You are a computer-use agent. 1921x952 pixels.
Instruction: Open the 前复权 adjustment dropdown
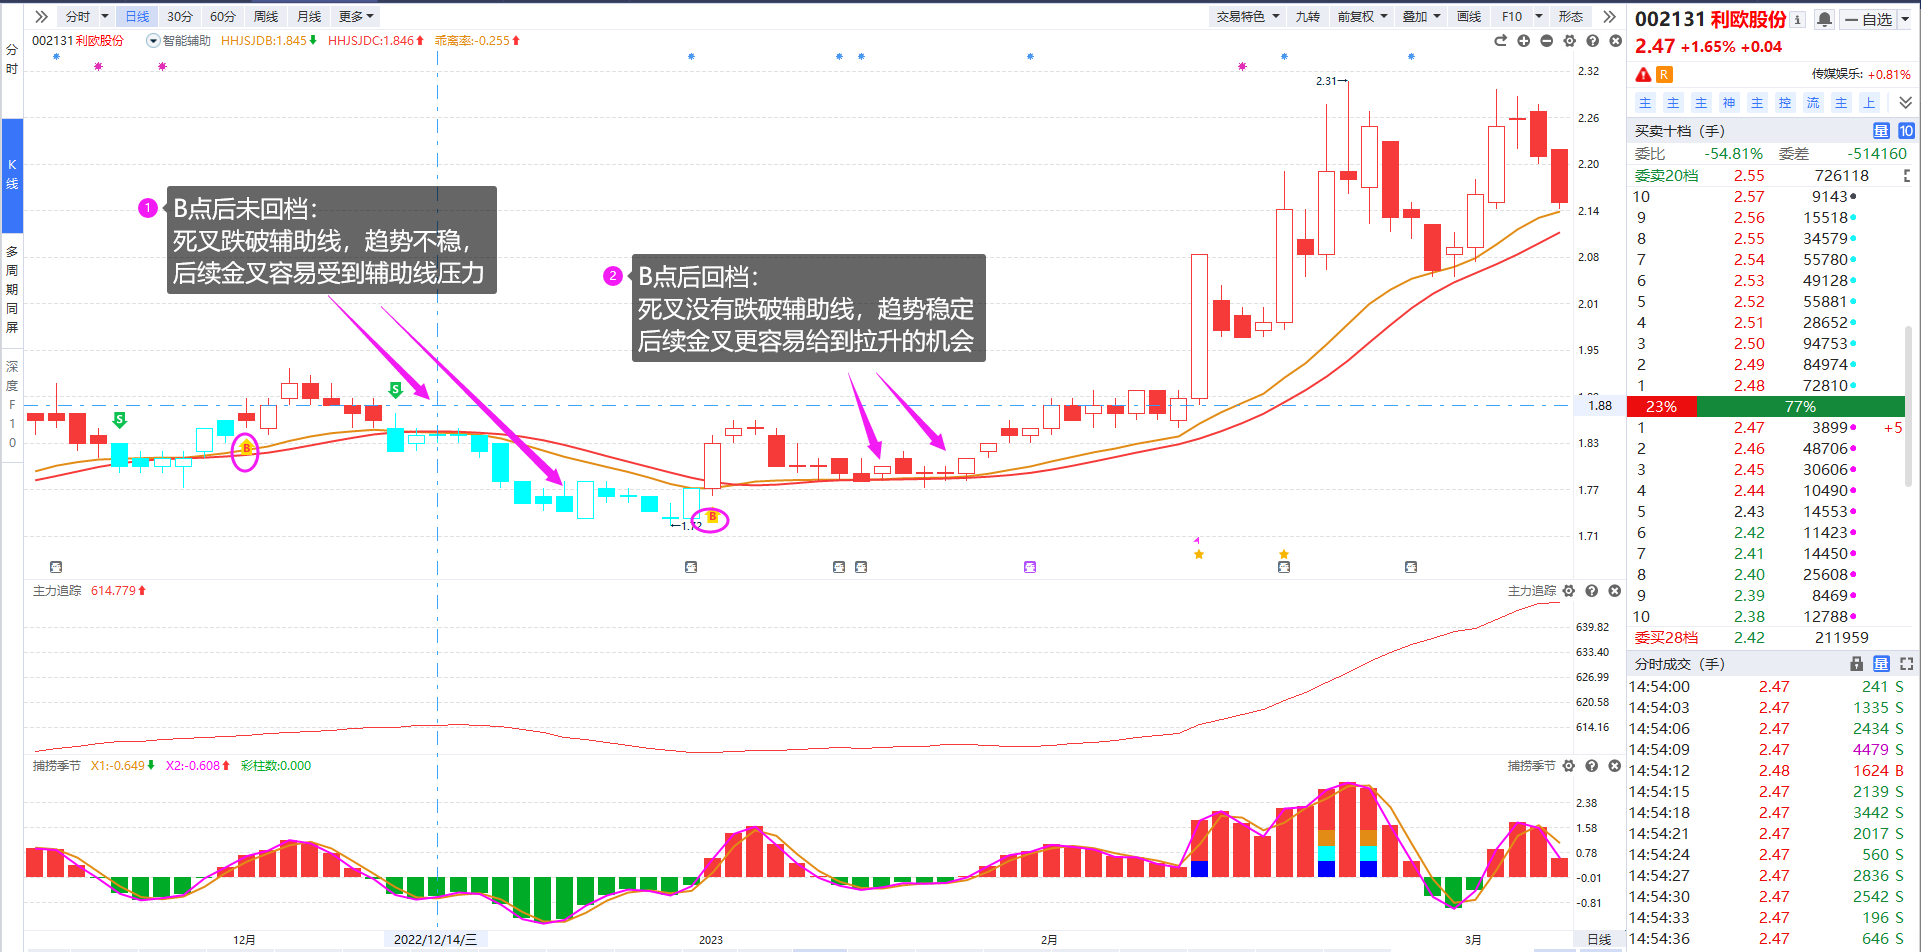[1362, 17]
